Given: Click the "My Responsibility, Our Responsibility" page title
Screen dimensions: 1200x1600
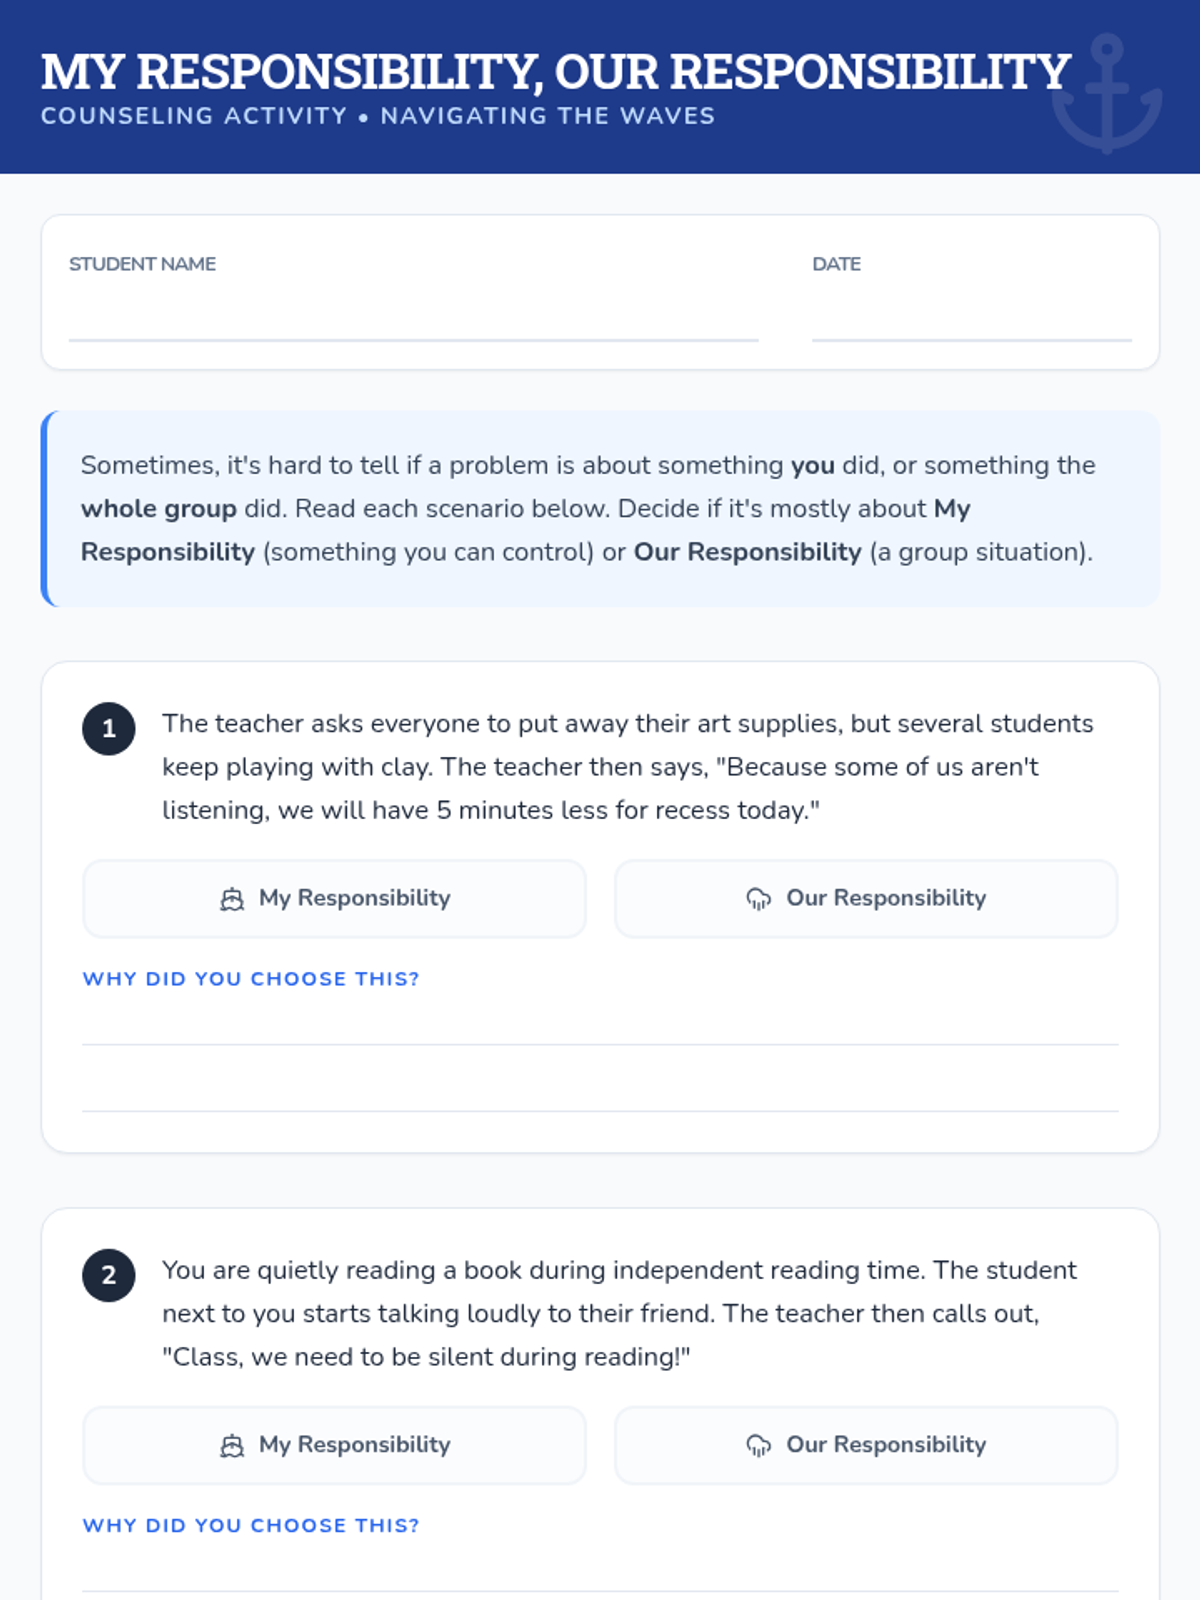Looking at the screenshot, I should (556, 72).
